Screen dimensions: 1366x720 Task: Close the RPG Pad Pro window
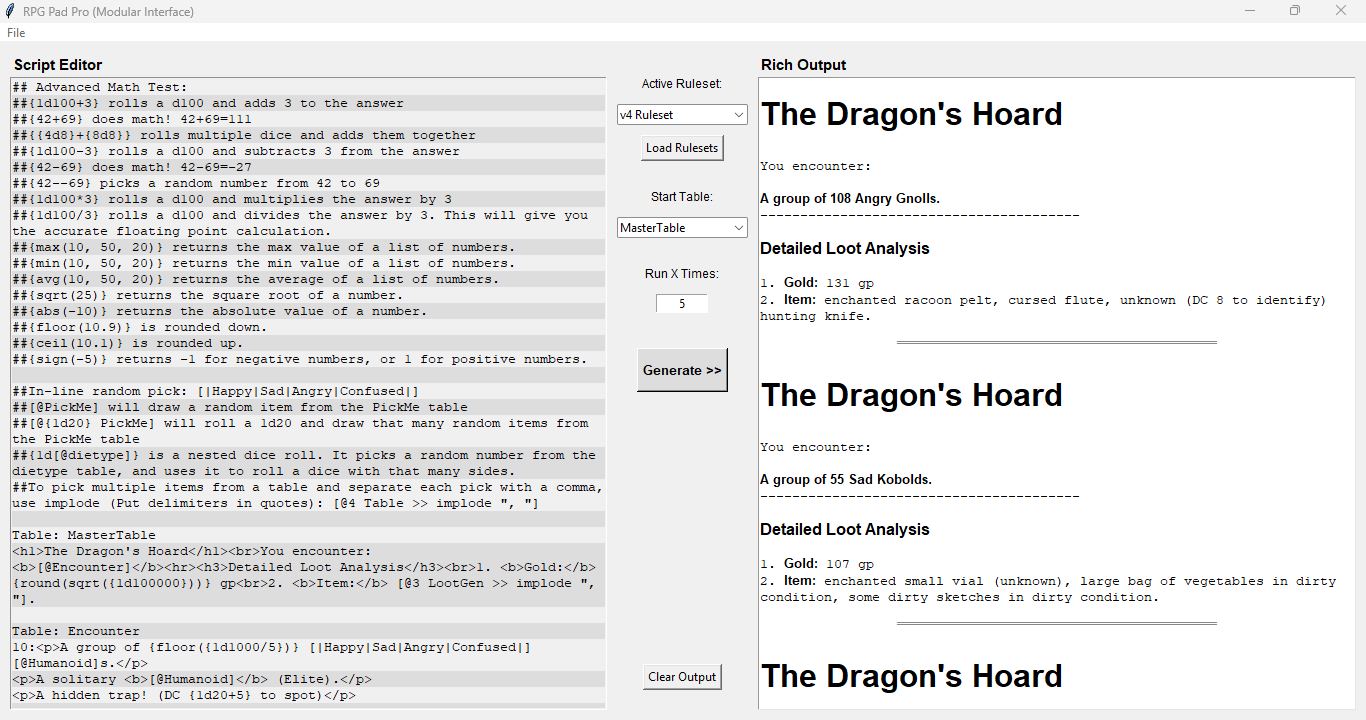click(1341, 11)
